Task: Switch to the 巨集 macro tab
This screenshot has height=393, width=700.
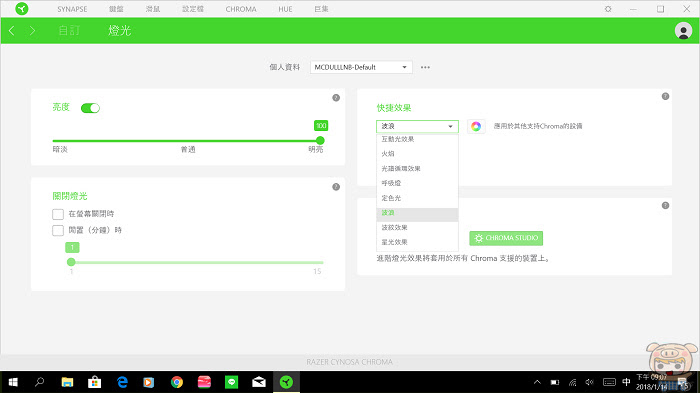Action: 321,9
